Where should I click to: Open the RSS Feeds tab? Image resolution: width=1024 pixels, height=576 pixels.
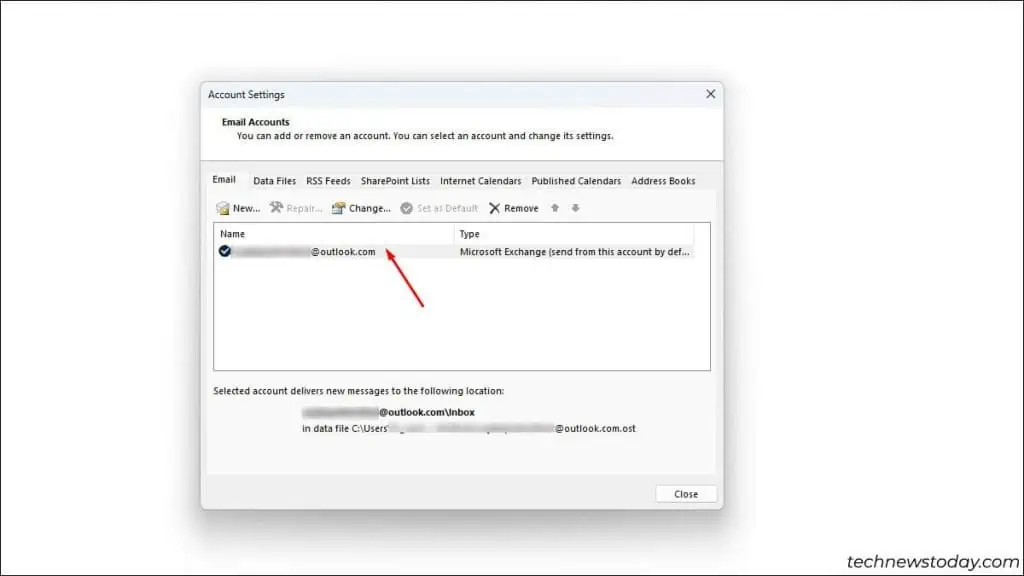(328, 181)
